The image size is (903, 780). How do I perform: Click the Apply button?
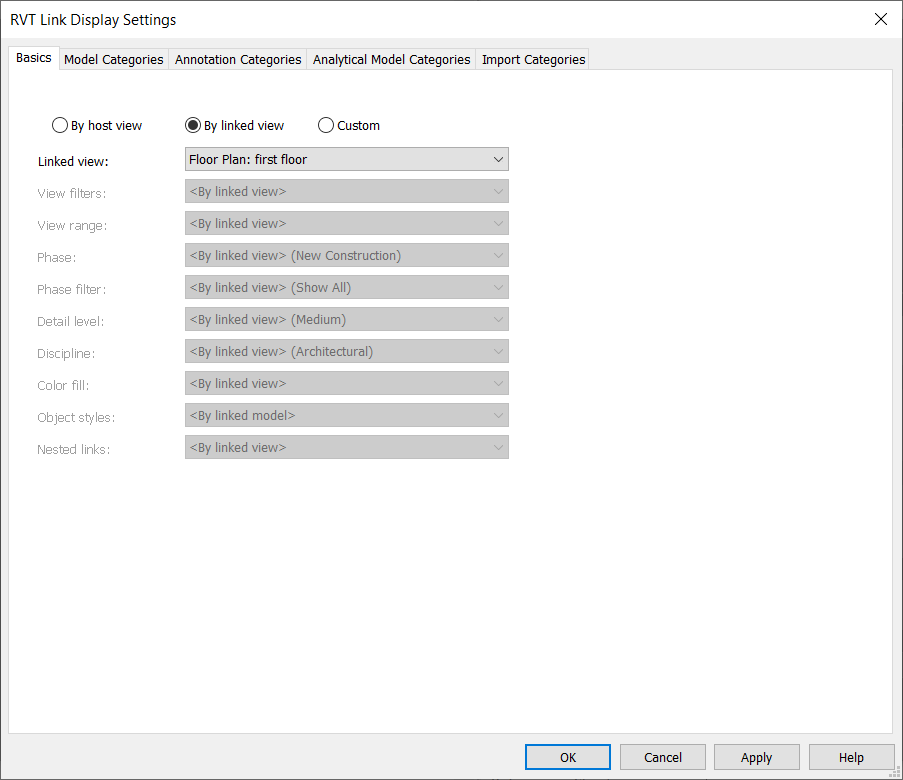click(757, 757)
